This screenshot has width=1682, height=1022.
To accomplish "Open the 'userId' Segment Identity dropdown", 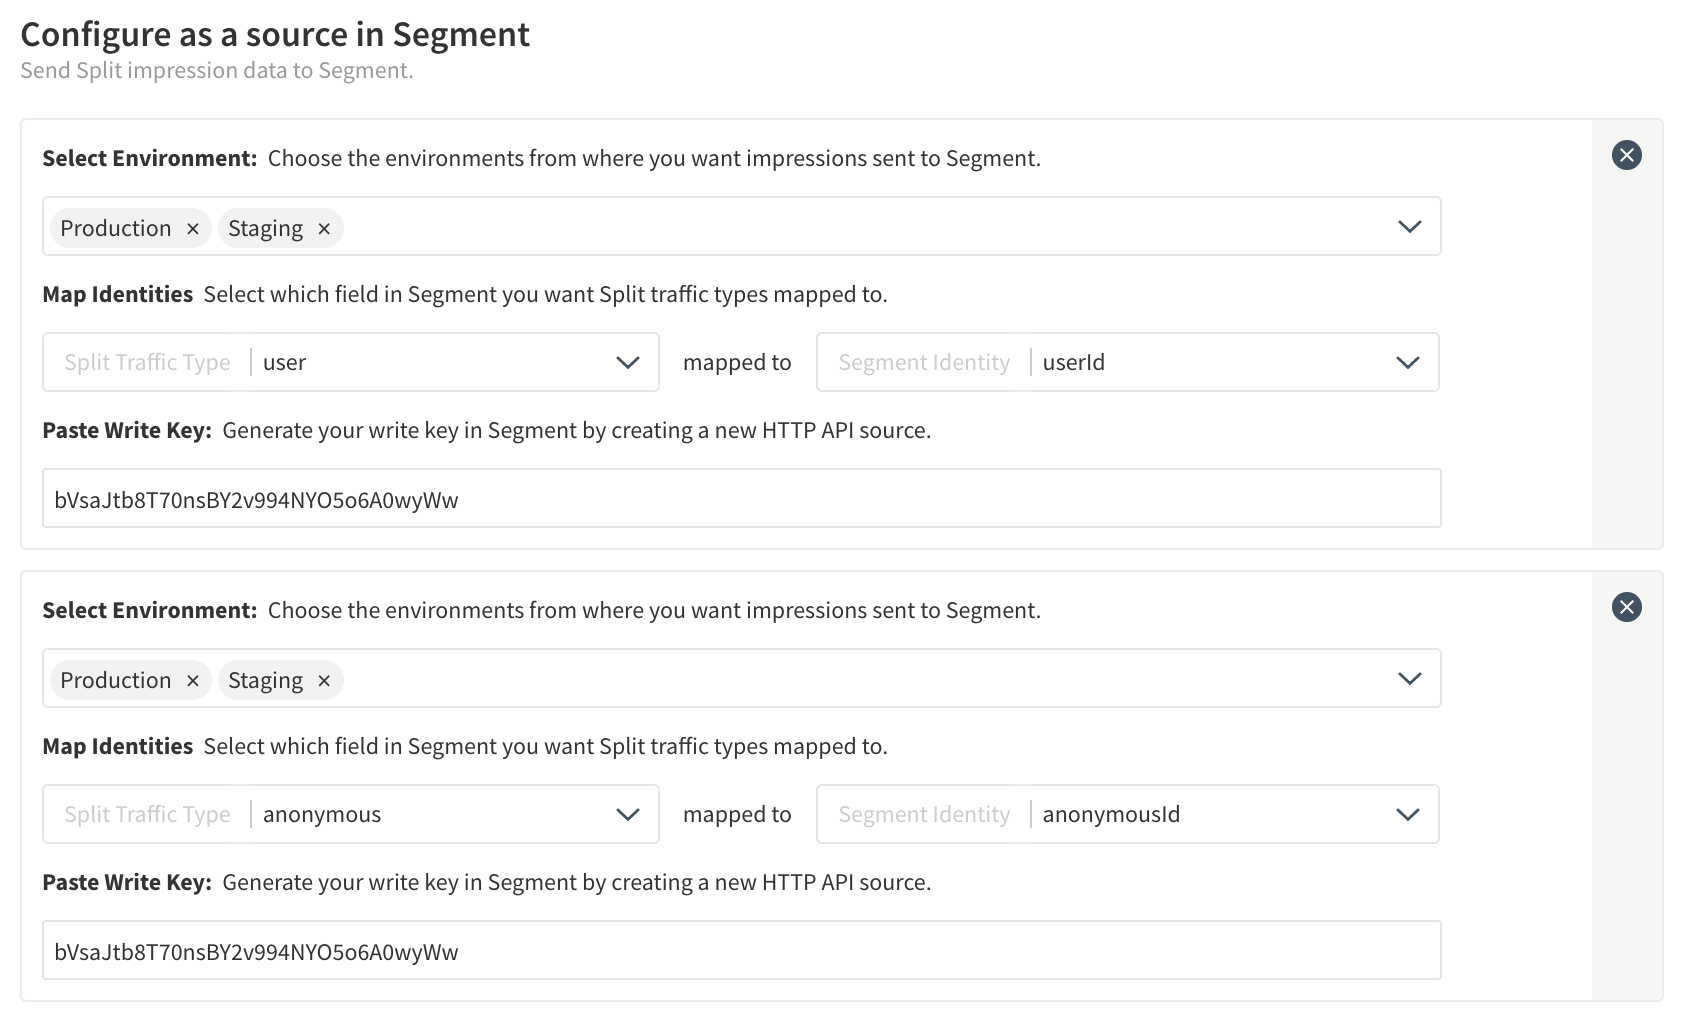I will pos(1200,362).
